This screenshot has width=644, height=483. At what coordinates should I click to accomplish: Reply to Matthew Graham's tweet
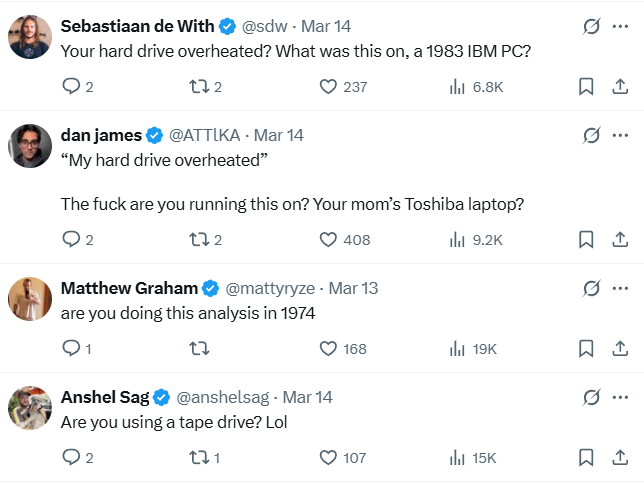click(71, 348)
